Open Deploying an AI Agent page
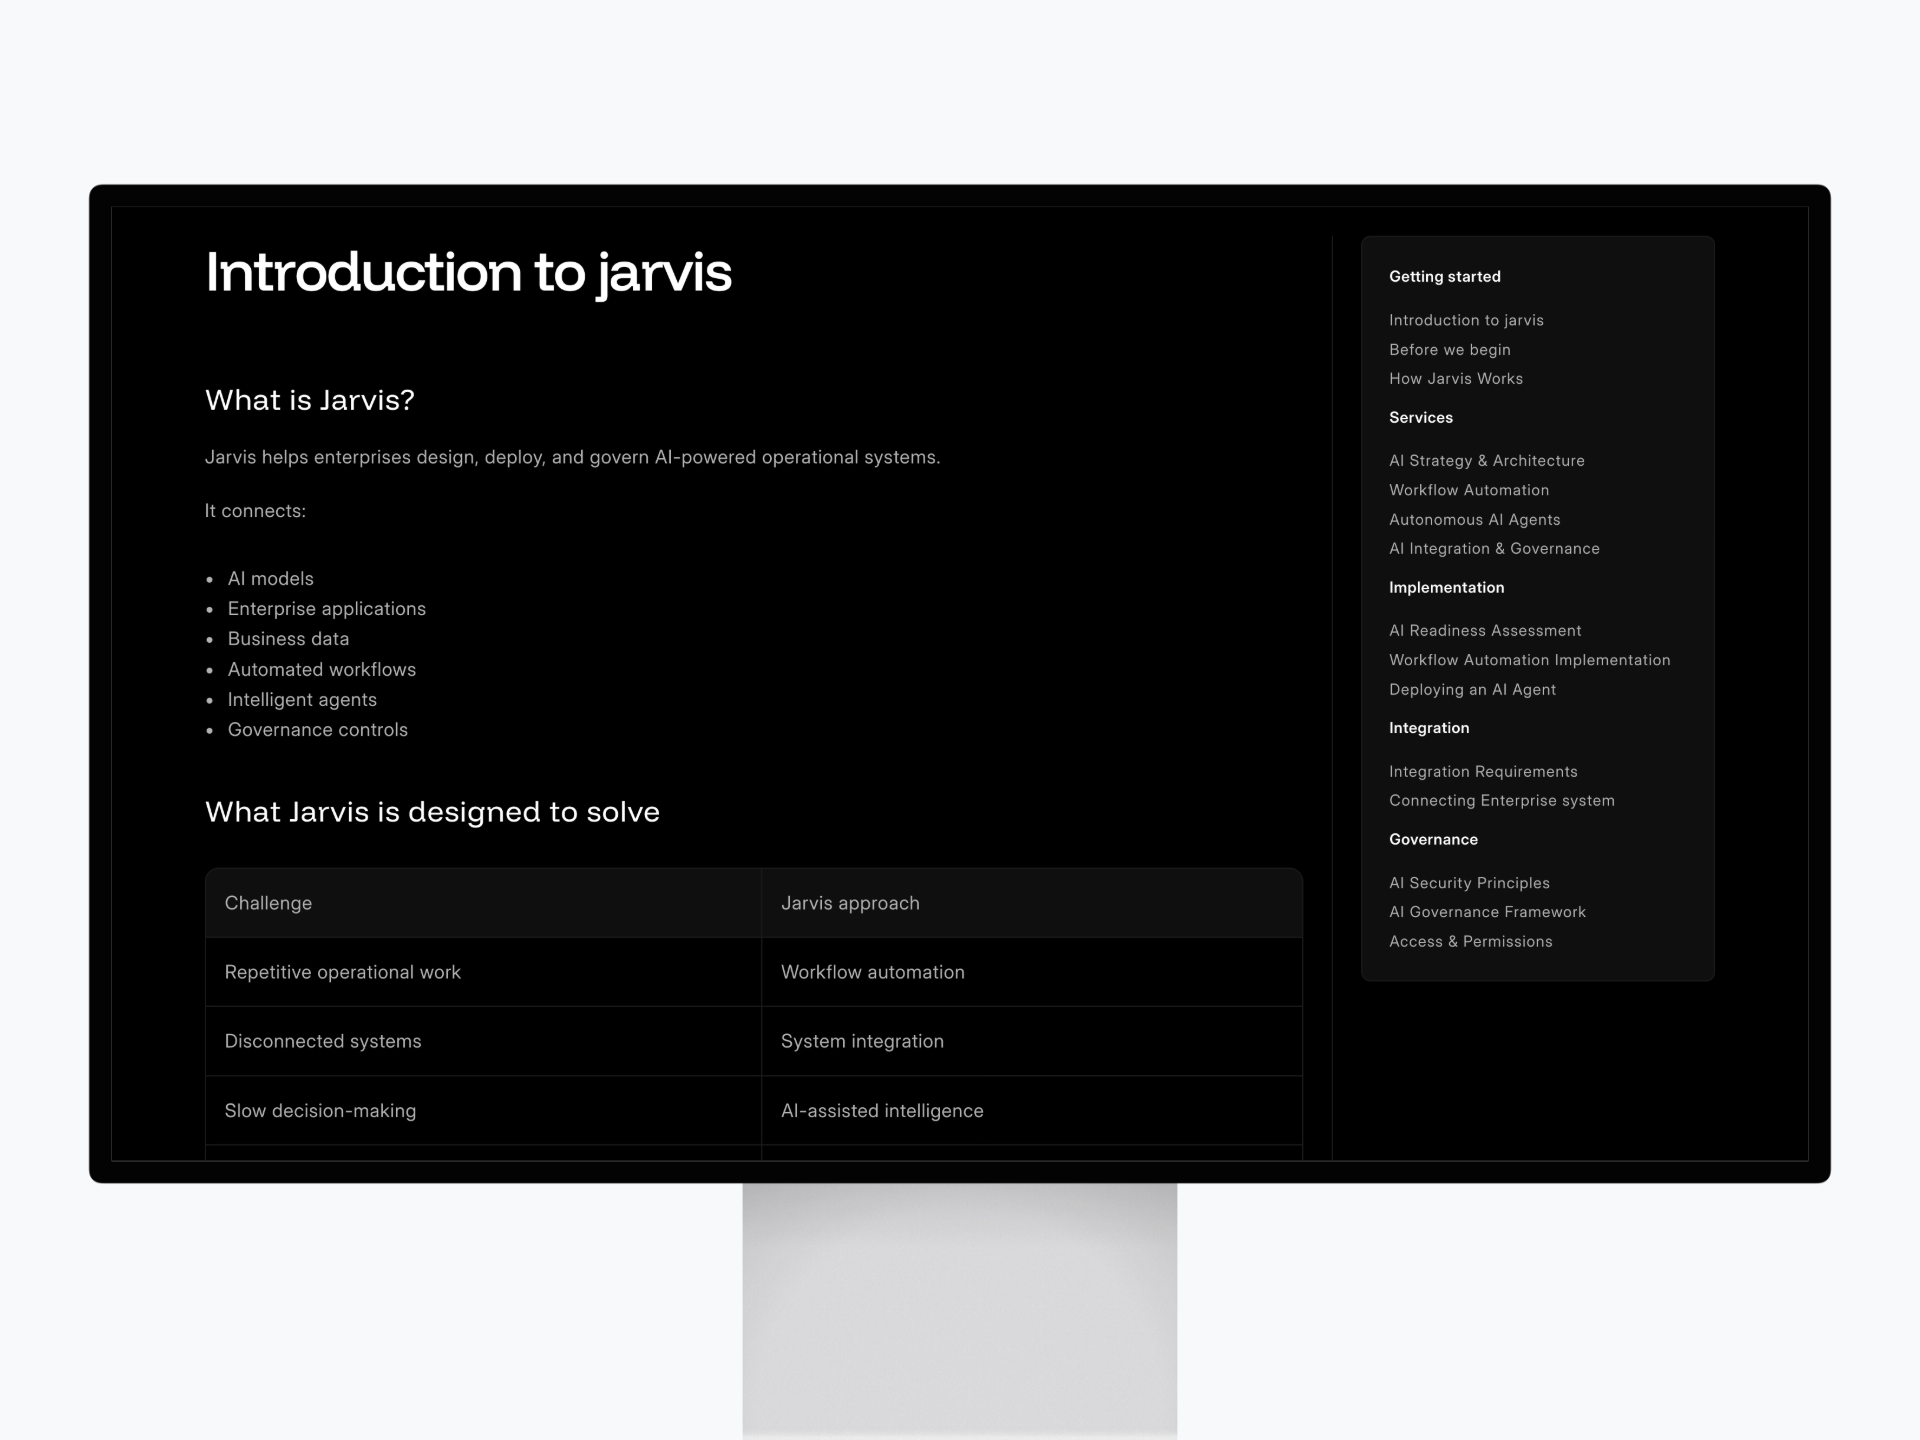The height and width of the screenshot is (1440, 1920). tap(1472, 690)
